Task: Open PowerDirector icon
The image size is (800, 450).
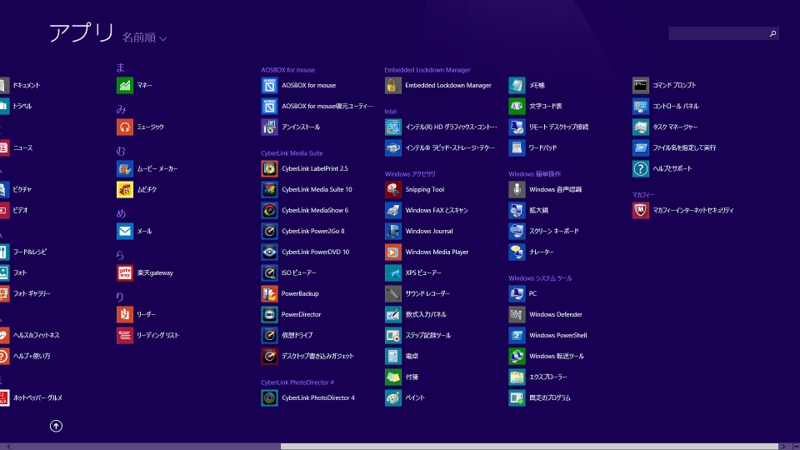Action: coord(269,314)
